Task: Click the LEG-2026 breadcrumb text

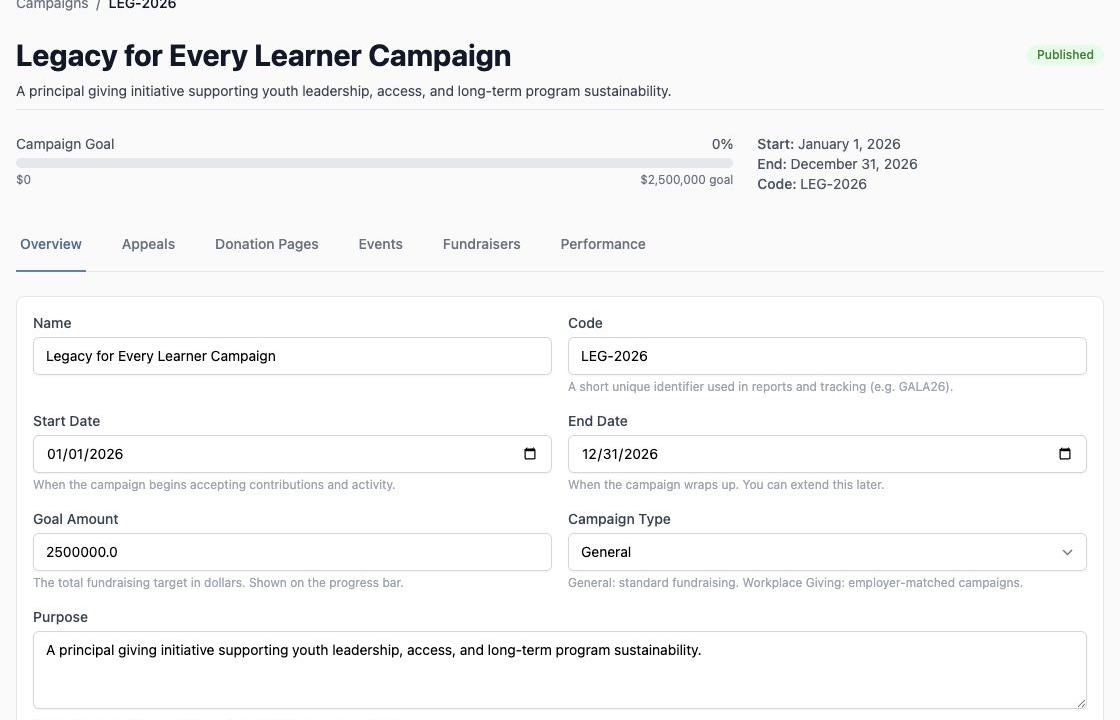Action: 142,4
